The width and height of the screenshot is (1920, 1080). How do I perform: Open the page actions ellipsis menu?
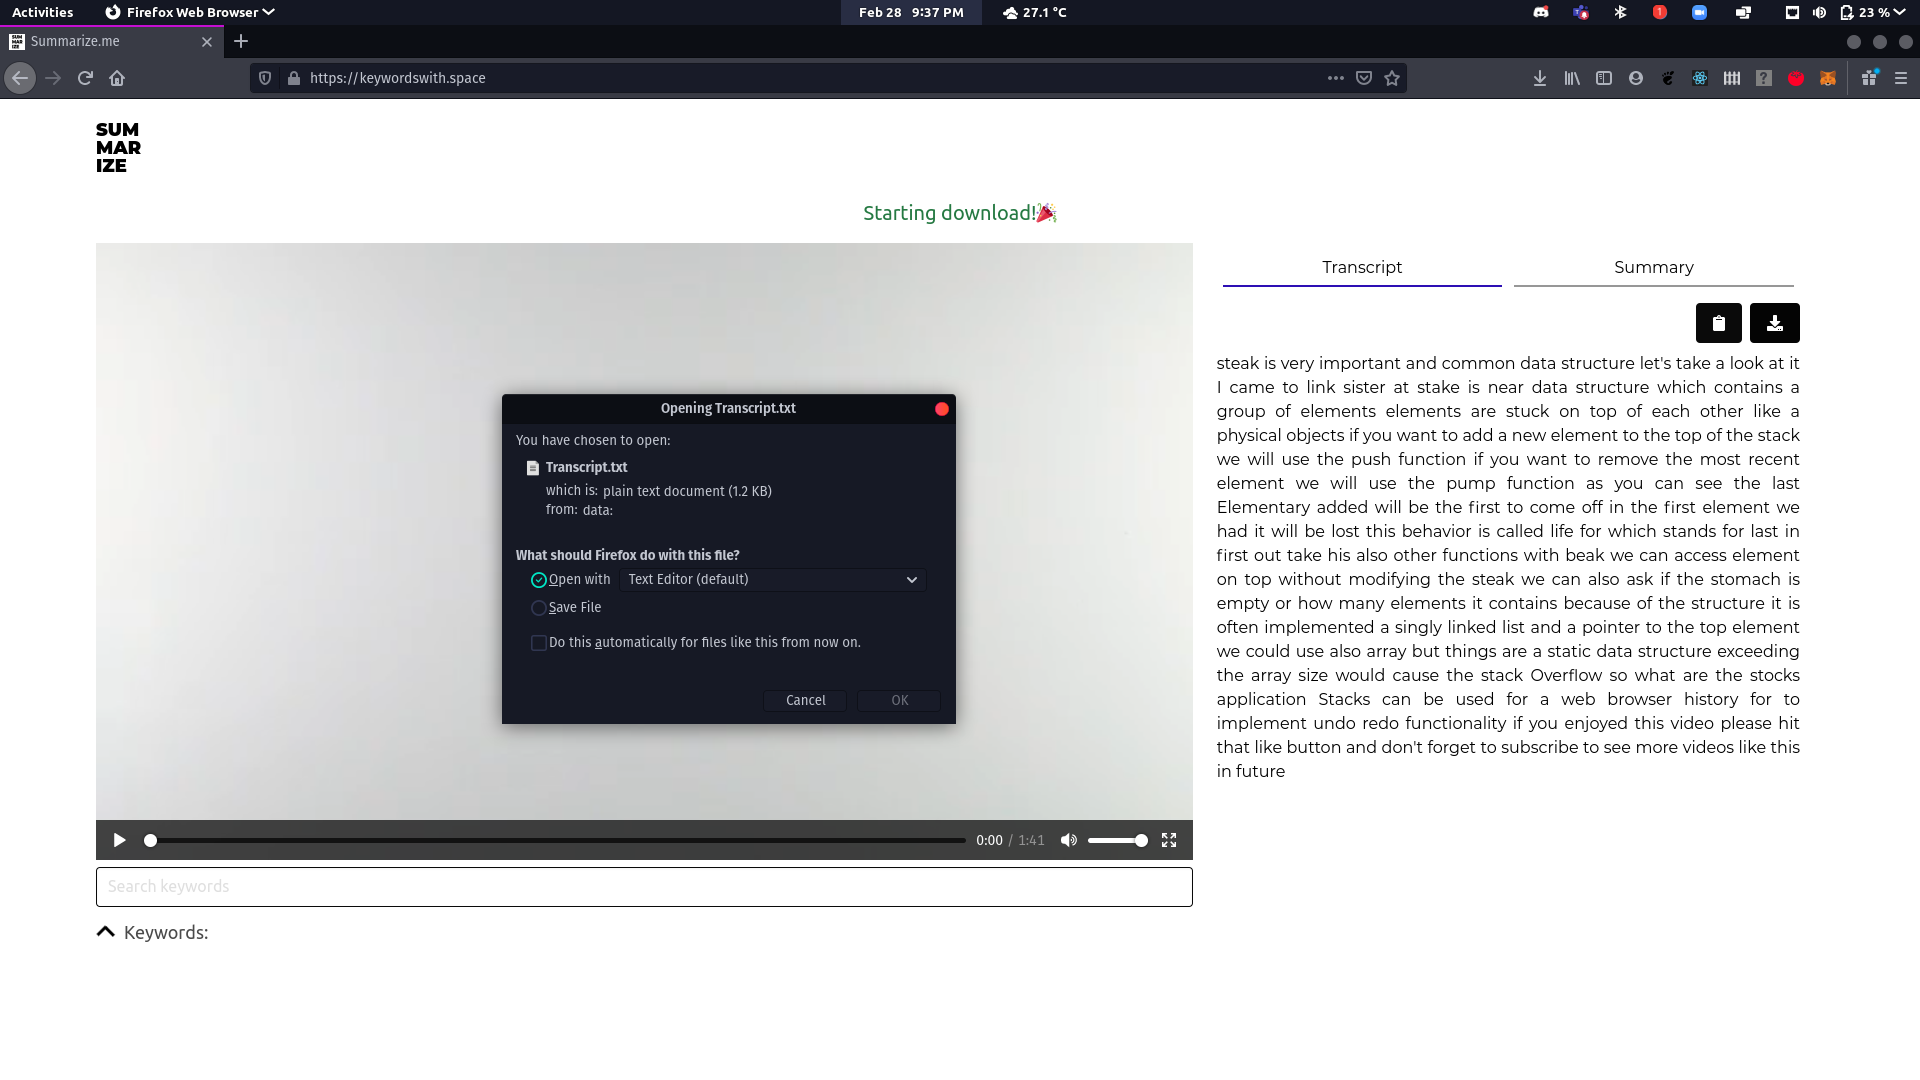coord(1335,78)
